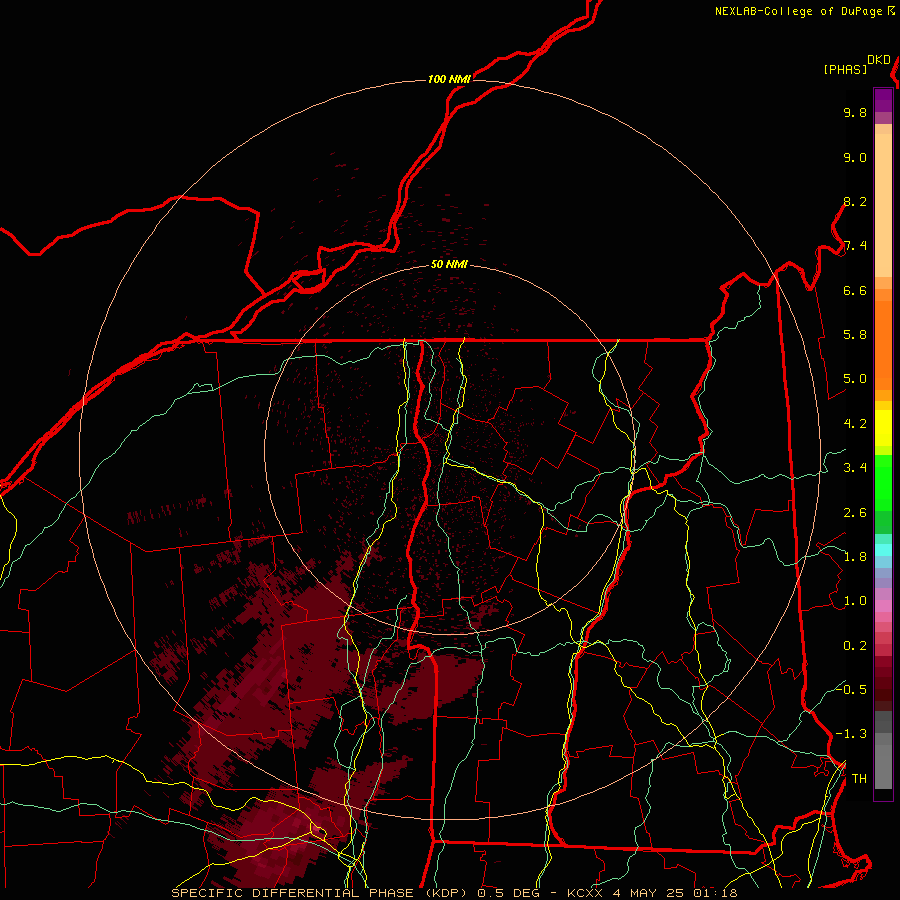The image size is (900, 900).
Task: Click the 4.2 value on the colorbar scale
Action: [855, 424]
